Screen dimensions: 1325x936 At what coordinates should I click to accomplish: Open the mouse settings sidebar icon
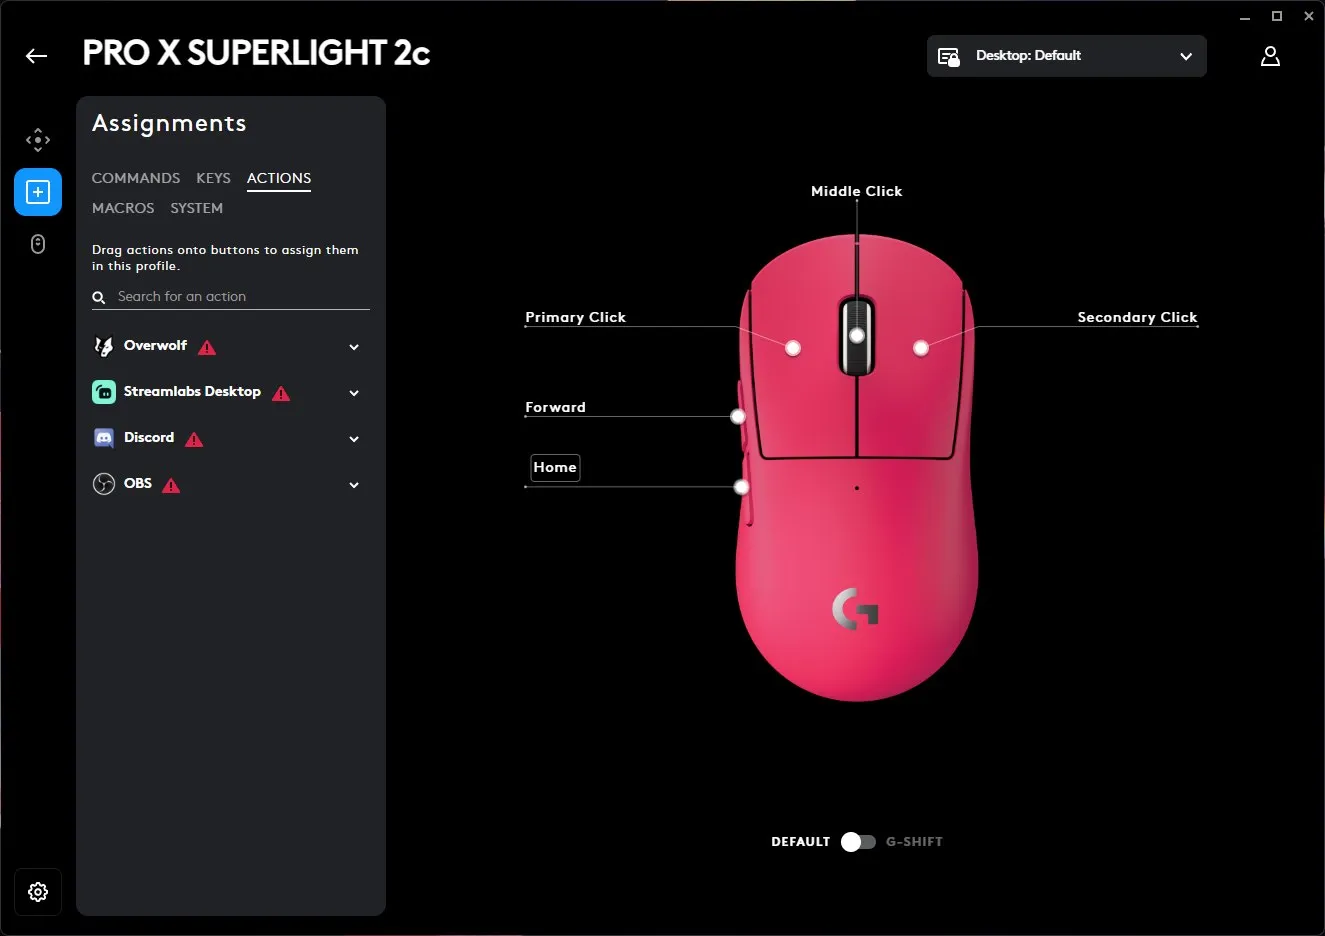38,244
